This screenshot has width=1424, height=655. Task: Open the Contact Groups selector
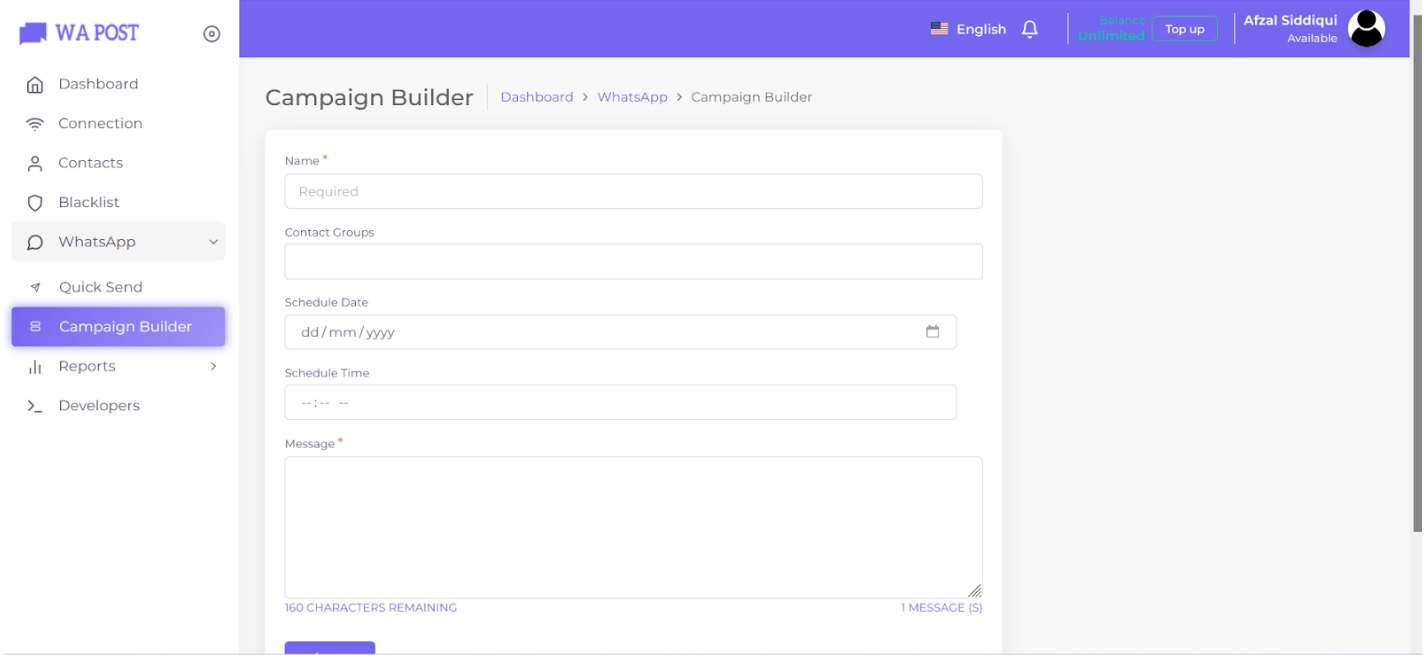pyautogui.click(x=633, y=261)
